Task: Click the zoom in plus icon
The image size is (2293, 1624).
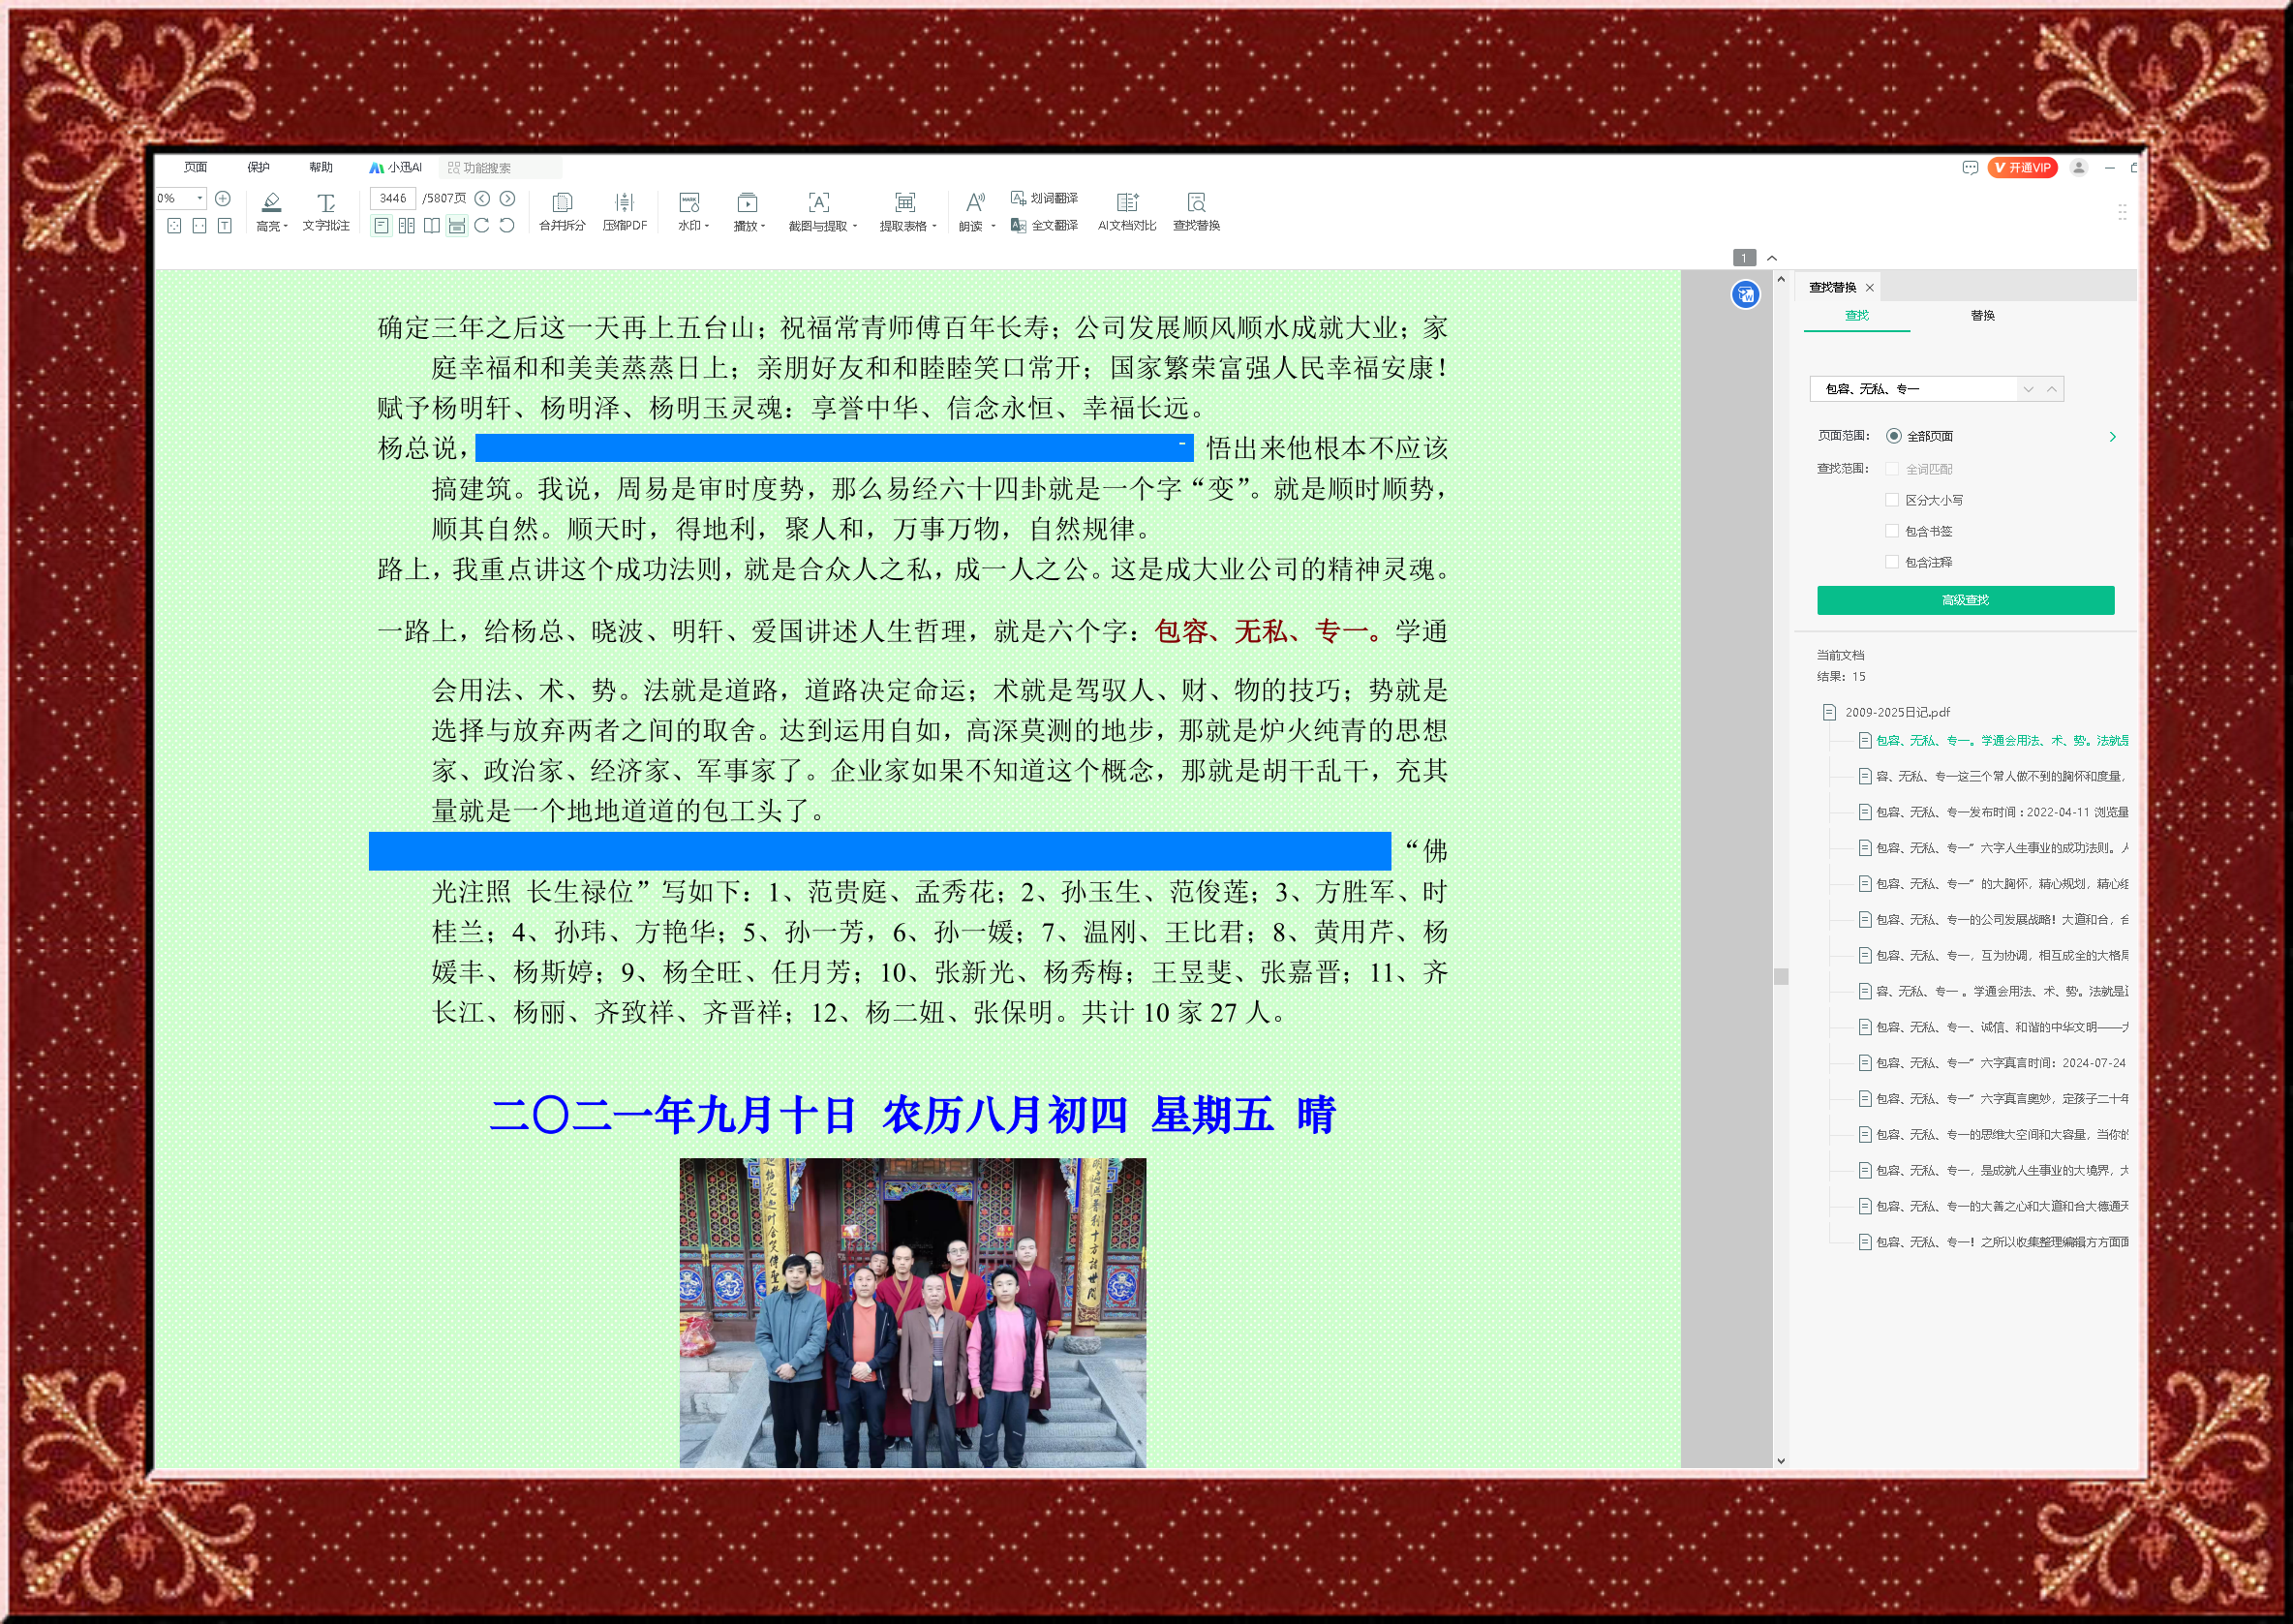Action: [223, 198]
